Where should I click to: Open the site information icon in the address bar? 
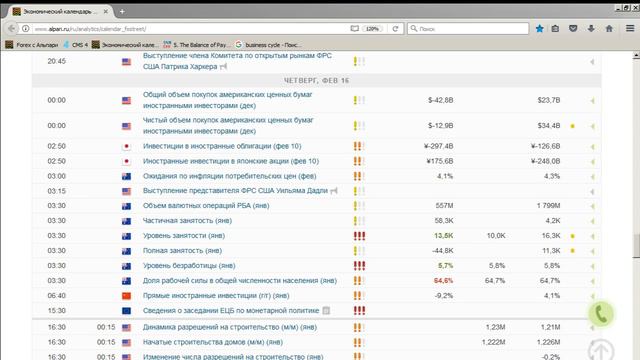26,29
